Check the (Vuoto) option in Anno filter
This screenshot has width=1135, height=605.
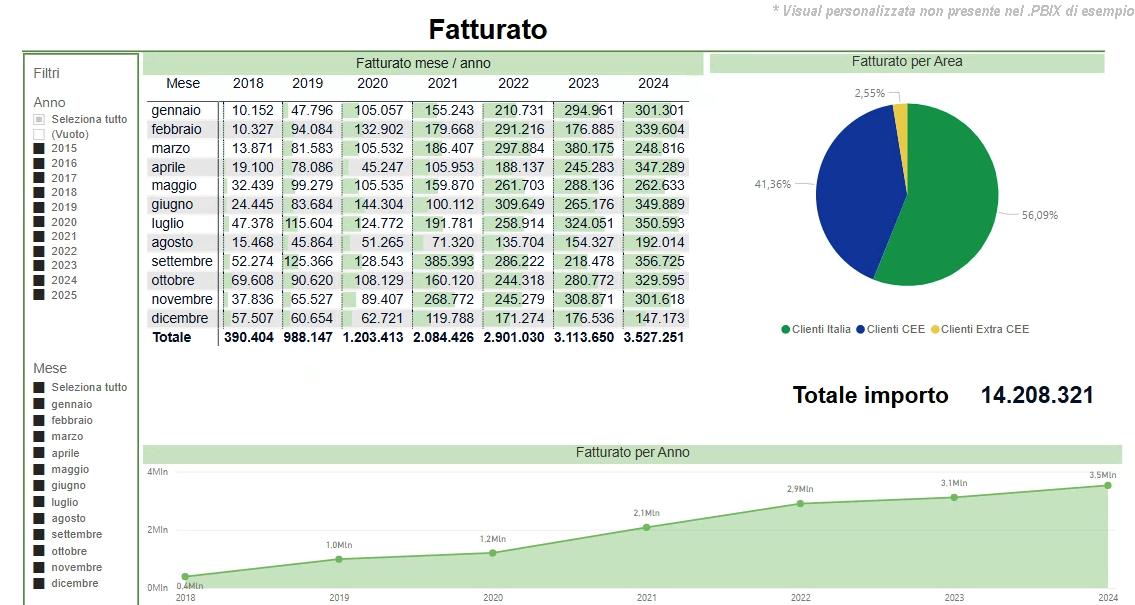coord(39,134)
